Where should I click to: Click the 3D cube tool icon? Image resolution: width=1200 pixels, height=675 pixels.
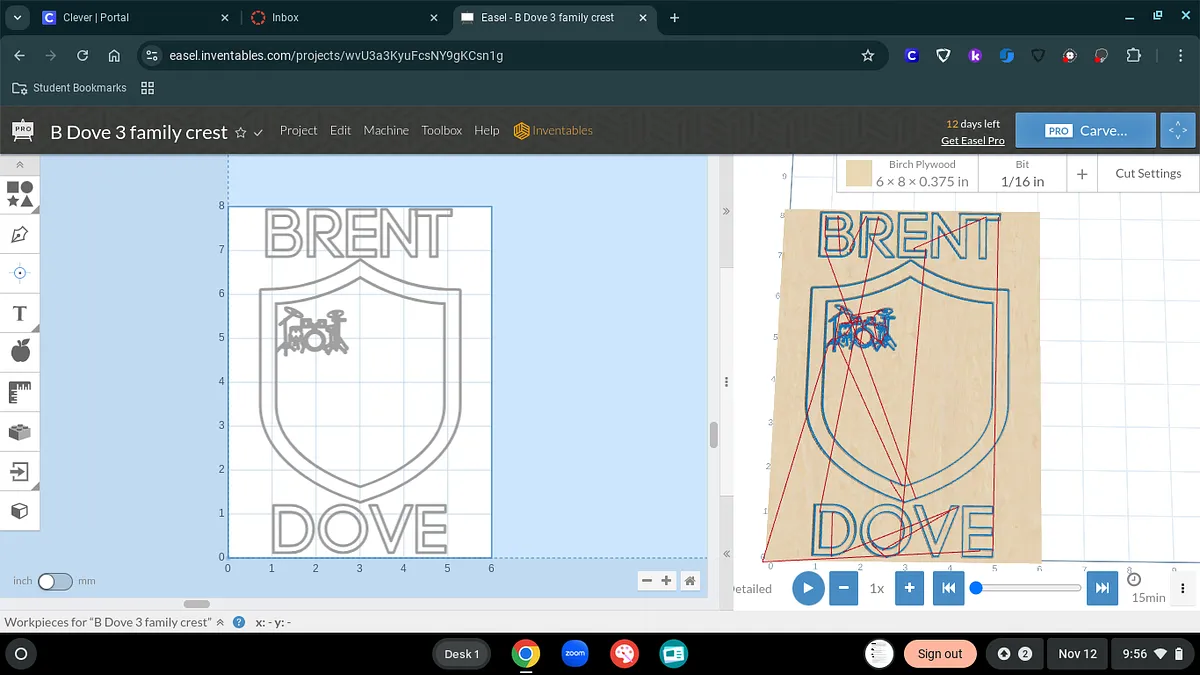pyautogui.click(x=20, y=511)
